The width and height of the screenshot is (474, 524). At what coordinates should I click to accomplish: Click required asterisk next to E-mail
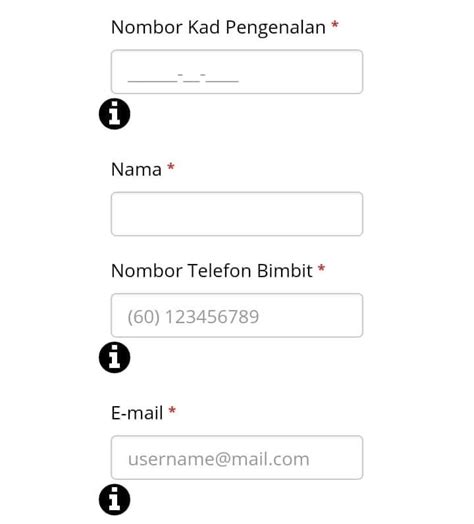(x=172, y=410)
